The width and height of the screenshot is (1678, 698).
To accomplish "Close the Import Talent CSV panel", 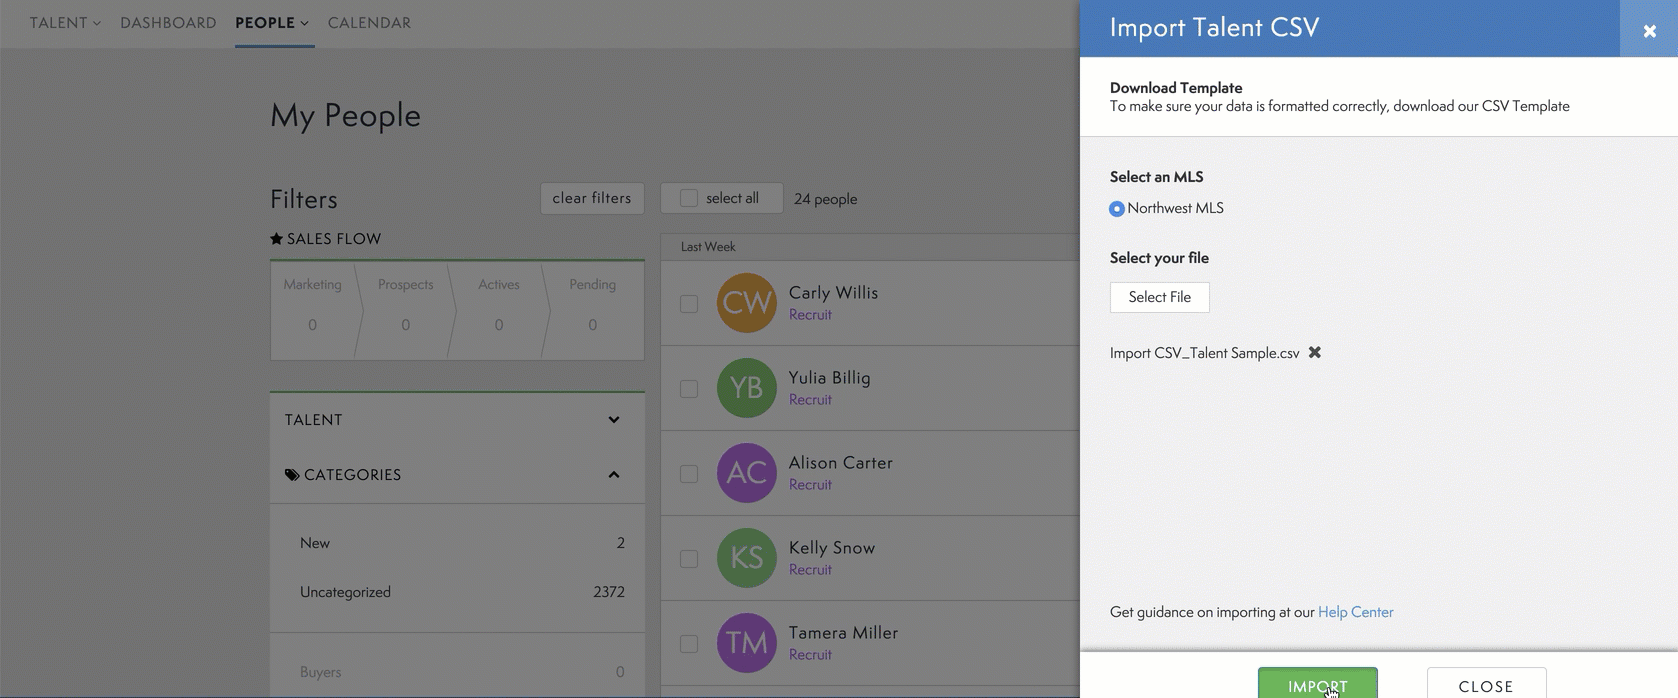I will coord(1649,31).
